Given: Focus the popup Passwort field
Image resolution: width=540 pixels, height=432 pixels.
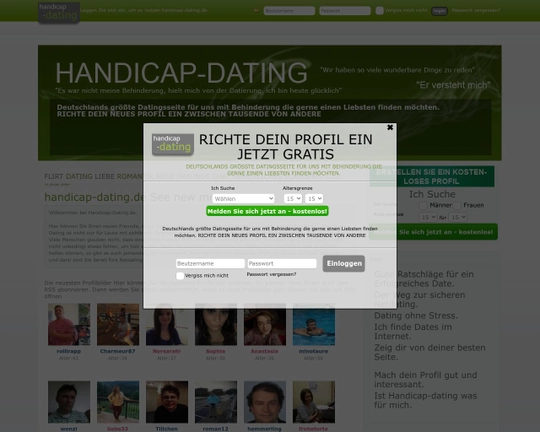Looking at the screenshot, I should coord(282,264).
